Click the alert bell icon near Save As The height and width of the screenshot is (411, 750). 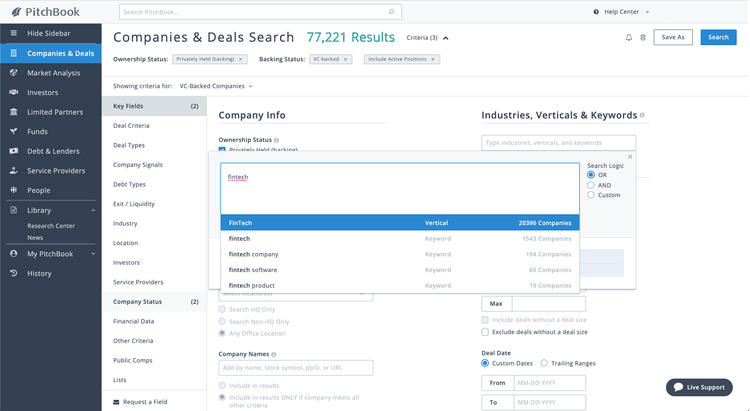pos(629,37)
